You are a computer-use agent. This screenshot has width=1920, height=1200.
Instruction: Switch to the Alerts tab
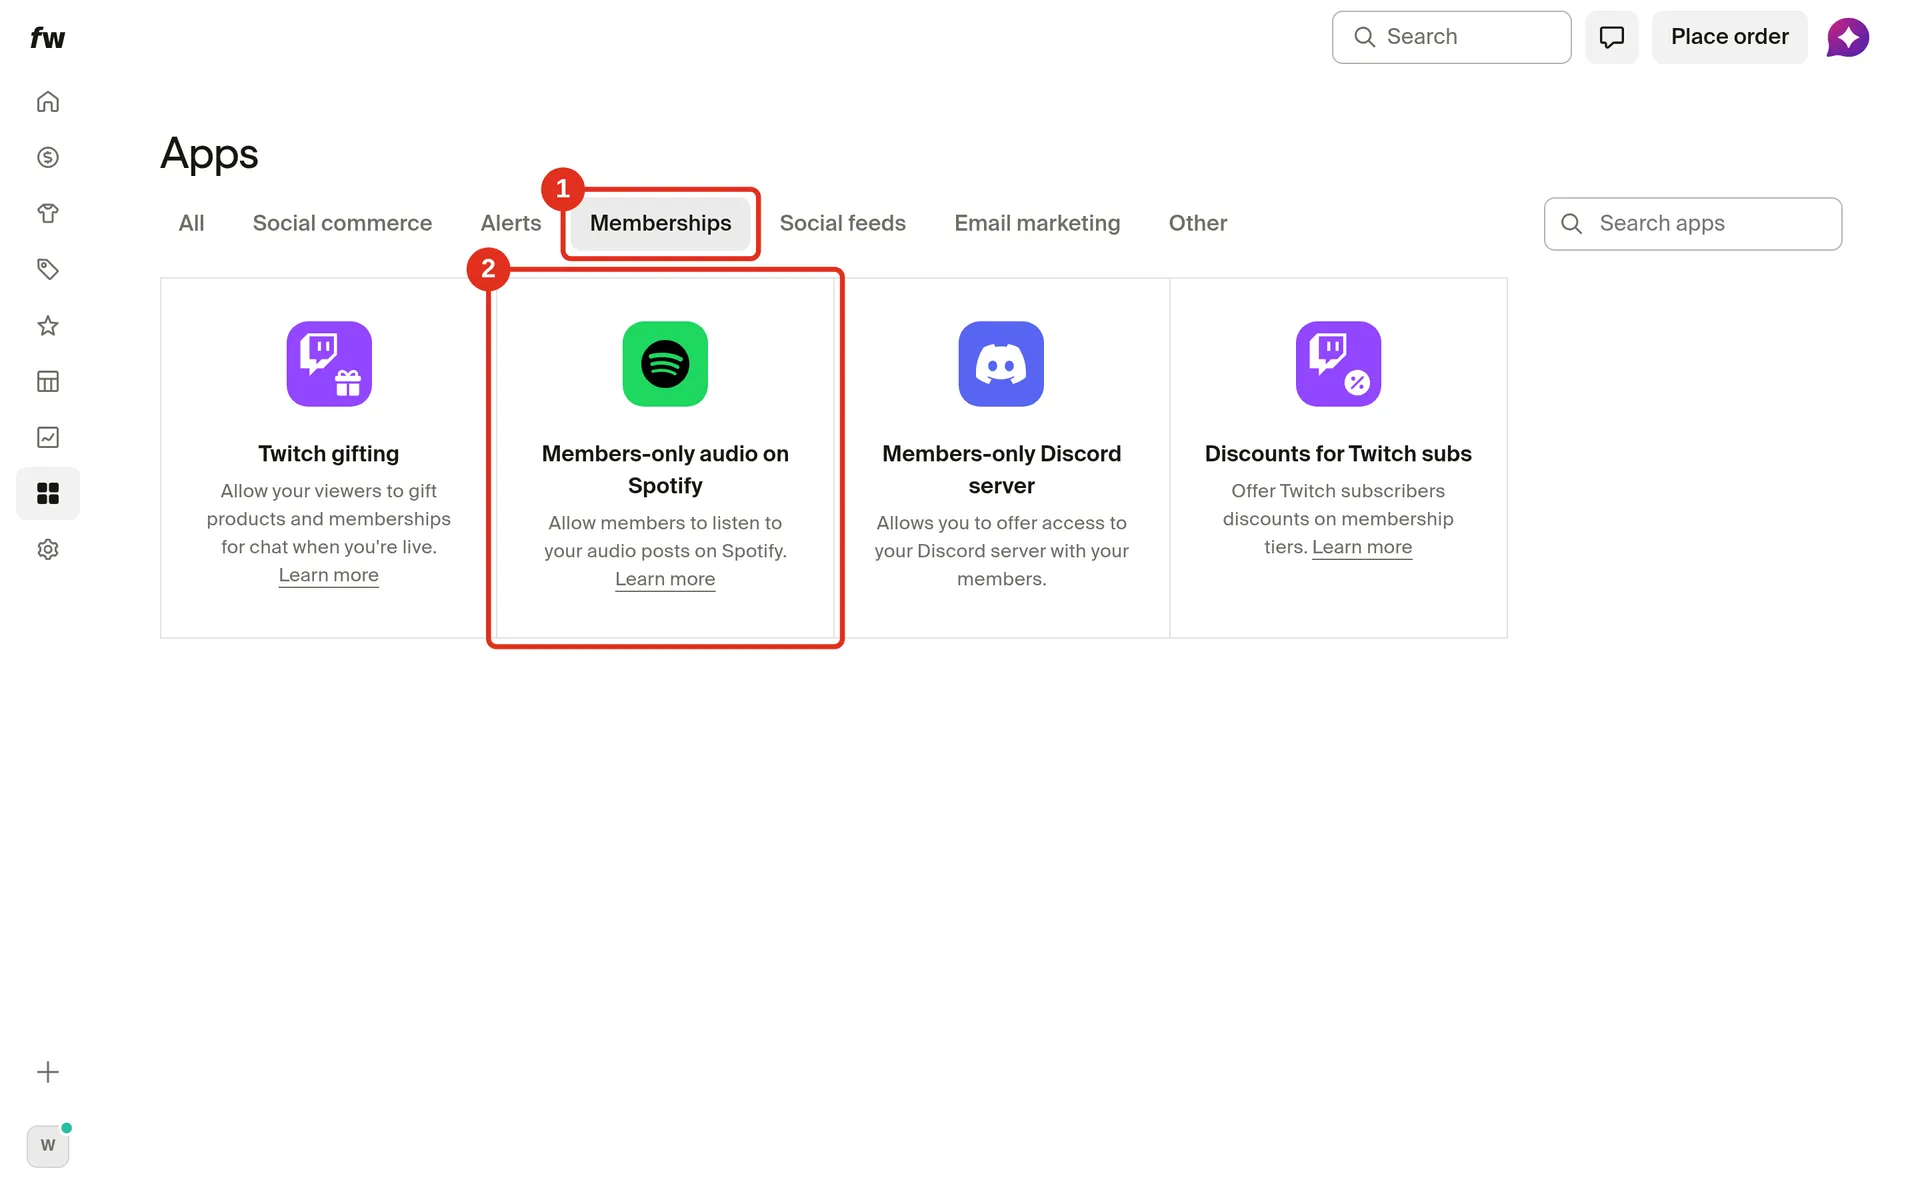pos(511,224)
